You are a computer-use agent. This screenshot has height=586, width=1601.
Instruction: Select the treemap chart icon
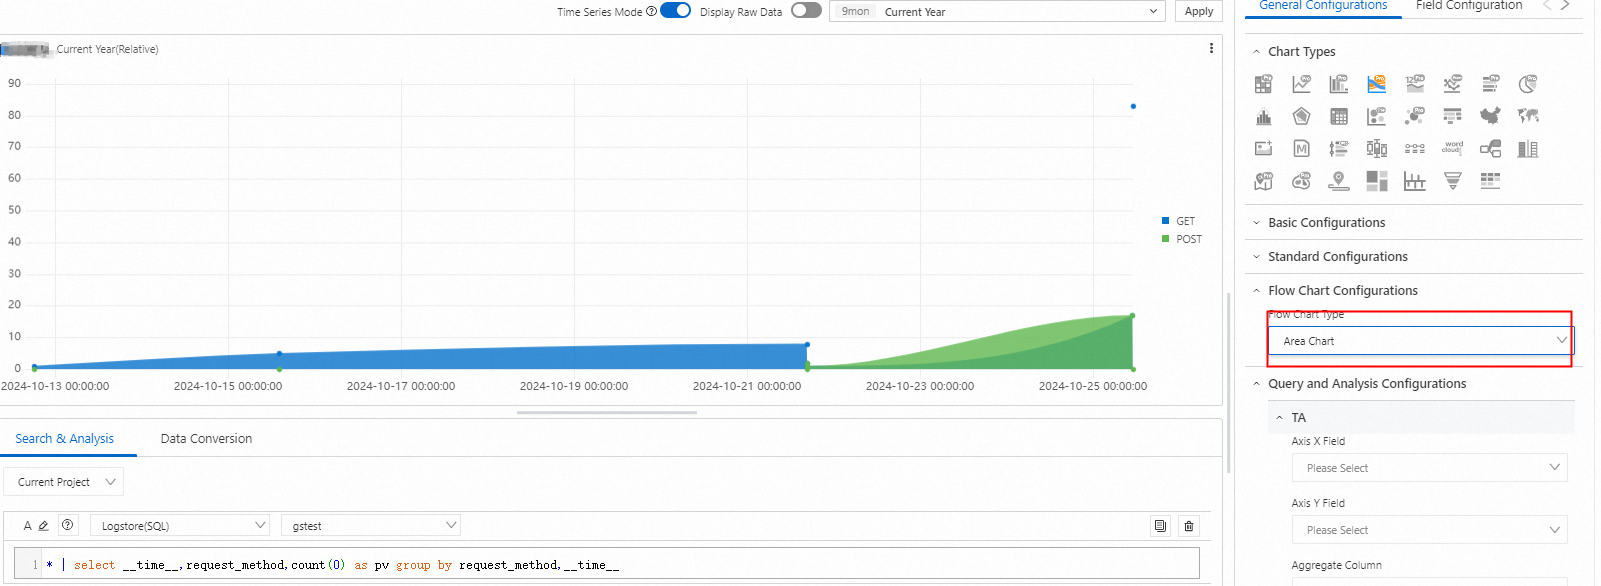click(1377, 181)
